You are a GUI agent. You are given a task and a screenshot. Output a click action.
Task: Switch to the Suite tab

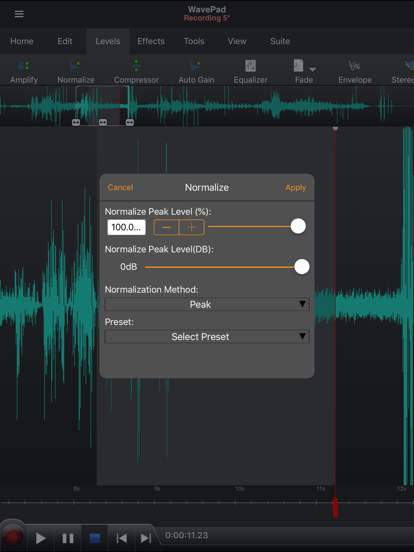click(x=280, y=42)
